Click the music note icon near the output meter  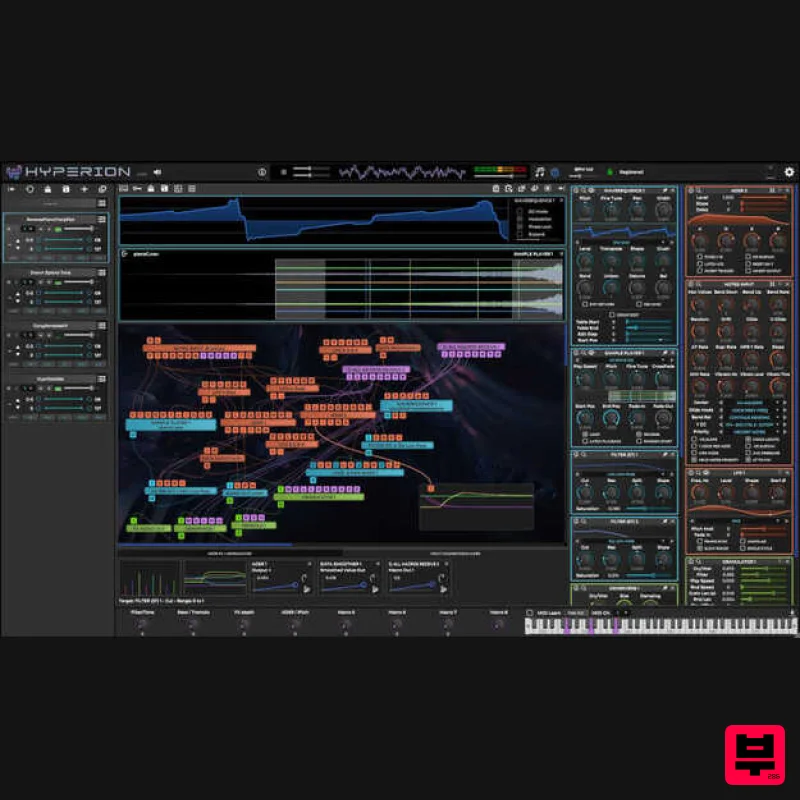click(x=540, y=172)
